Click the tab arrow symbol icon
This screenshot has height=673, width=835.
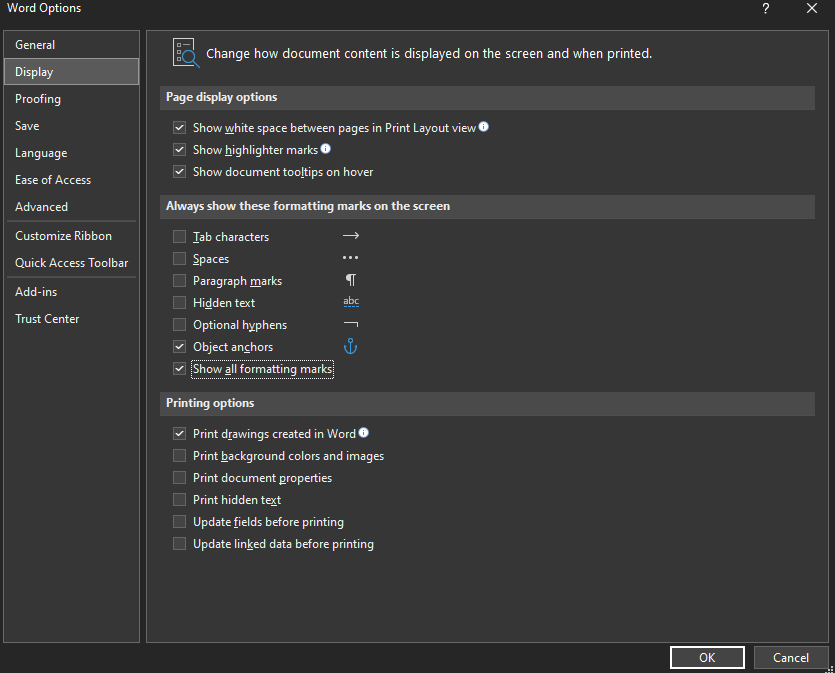(x=350, y=236)
